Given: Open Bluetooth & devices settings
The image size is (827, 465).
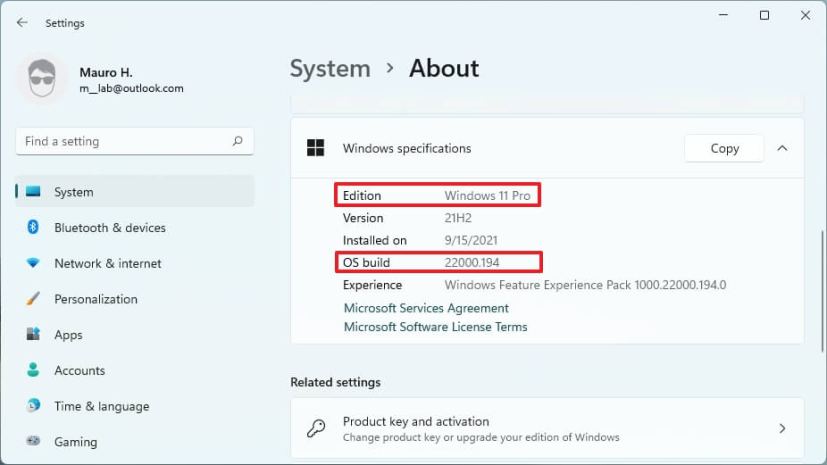Looking at the screenshot, I should (134, 228).
